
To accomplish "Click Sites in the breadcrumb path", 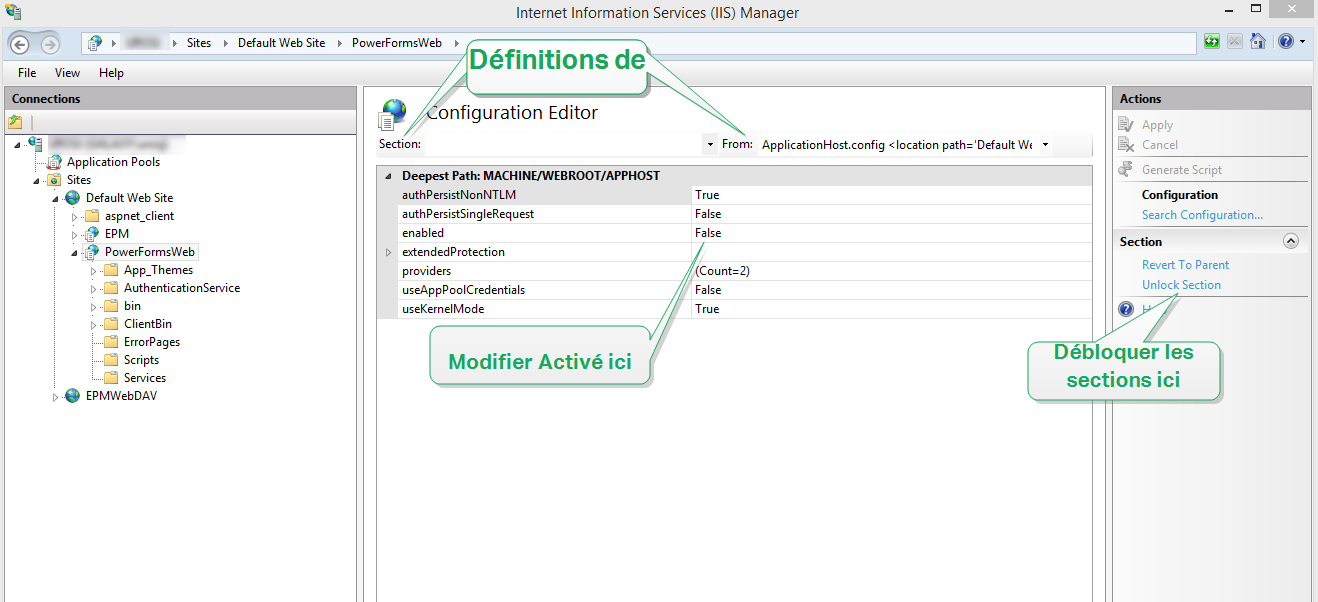I will click(199, 43).
